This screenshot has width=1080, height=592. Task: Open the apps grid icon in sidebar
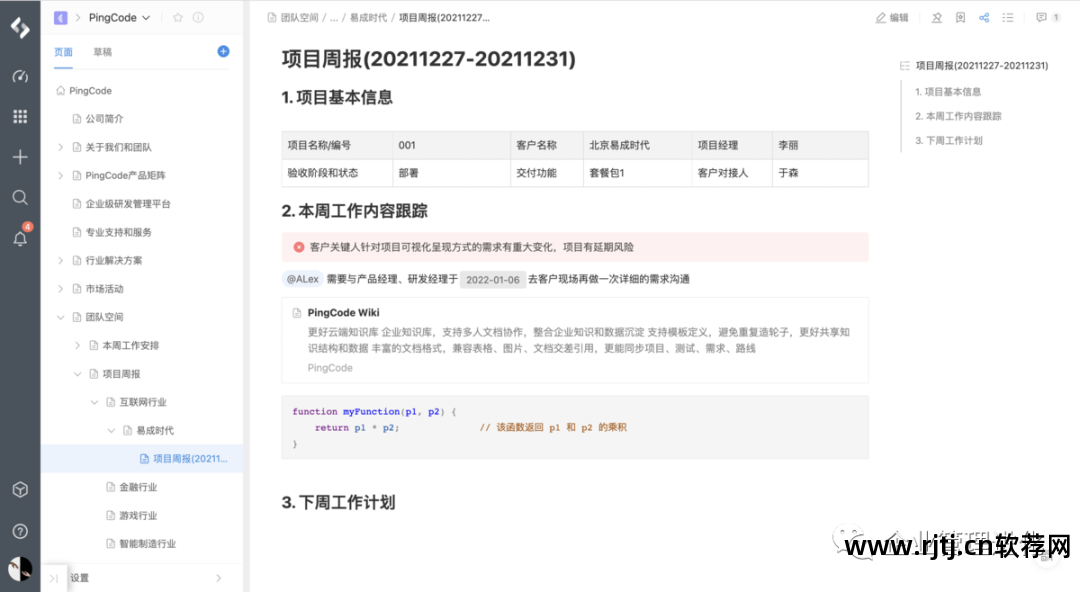(x=20, y=116)
